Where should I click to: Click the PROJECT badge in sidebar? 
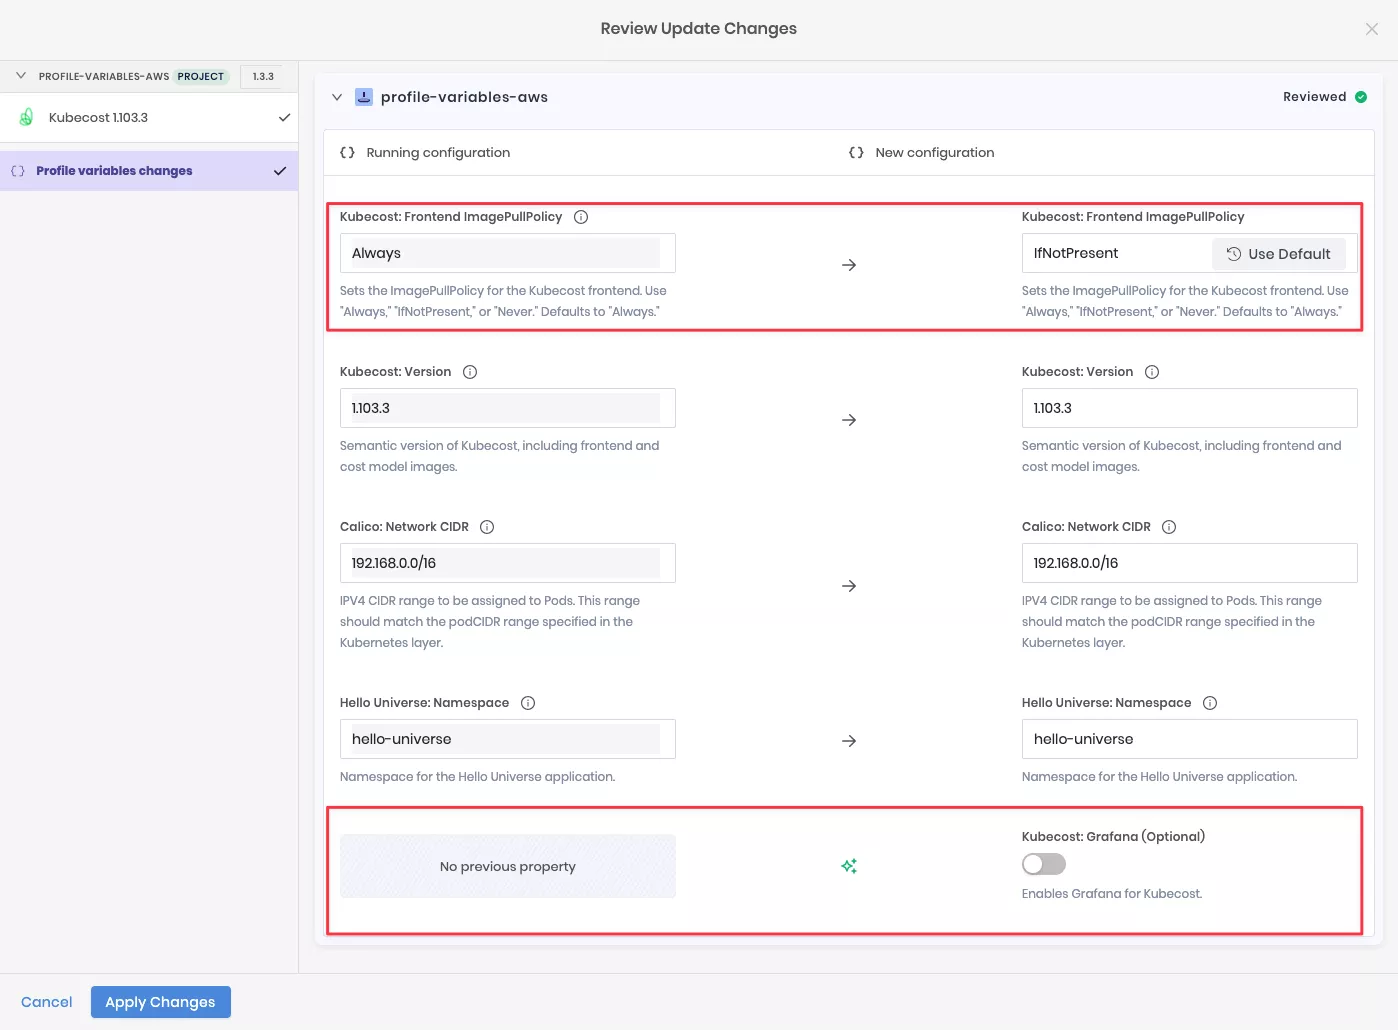click(x=201, y=76)
